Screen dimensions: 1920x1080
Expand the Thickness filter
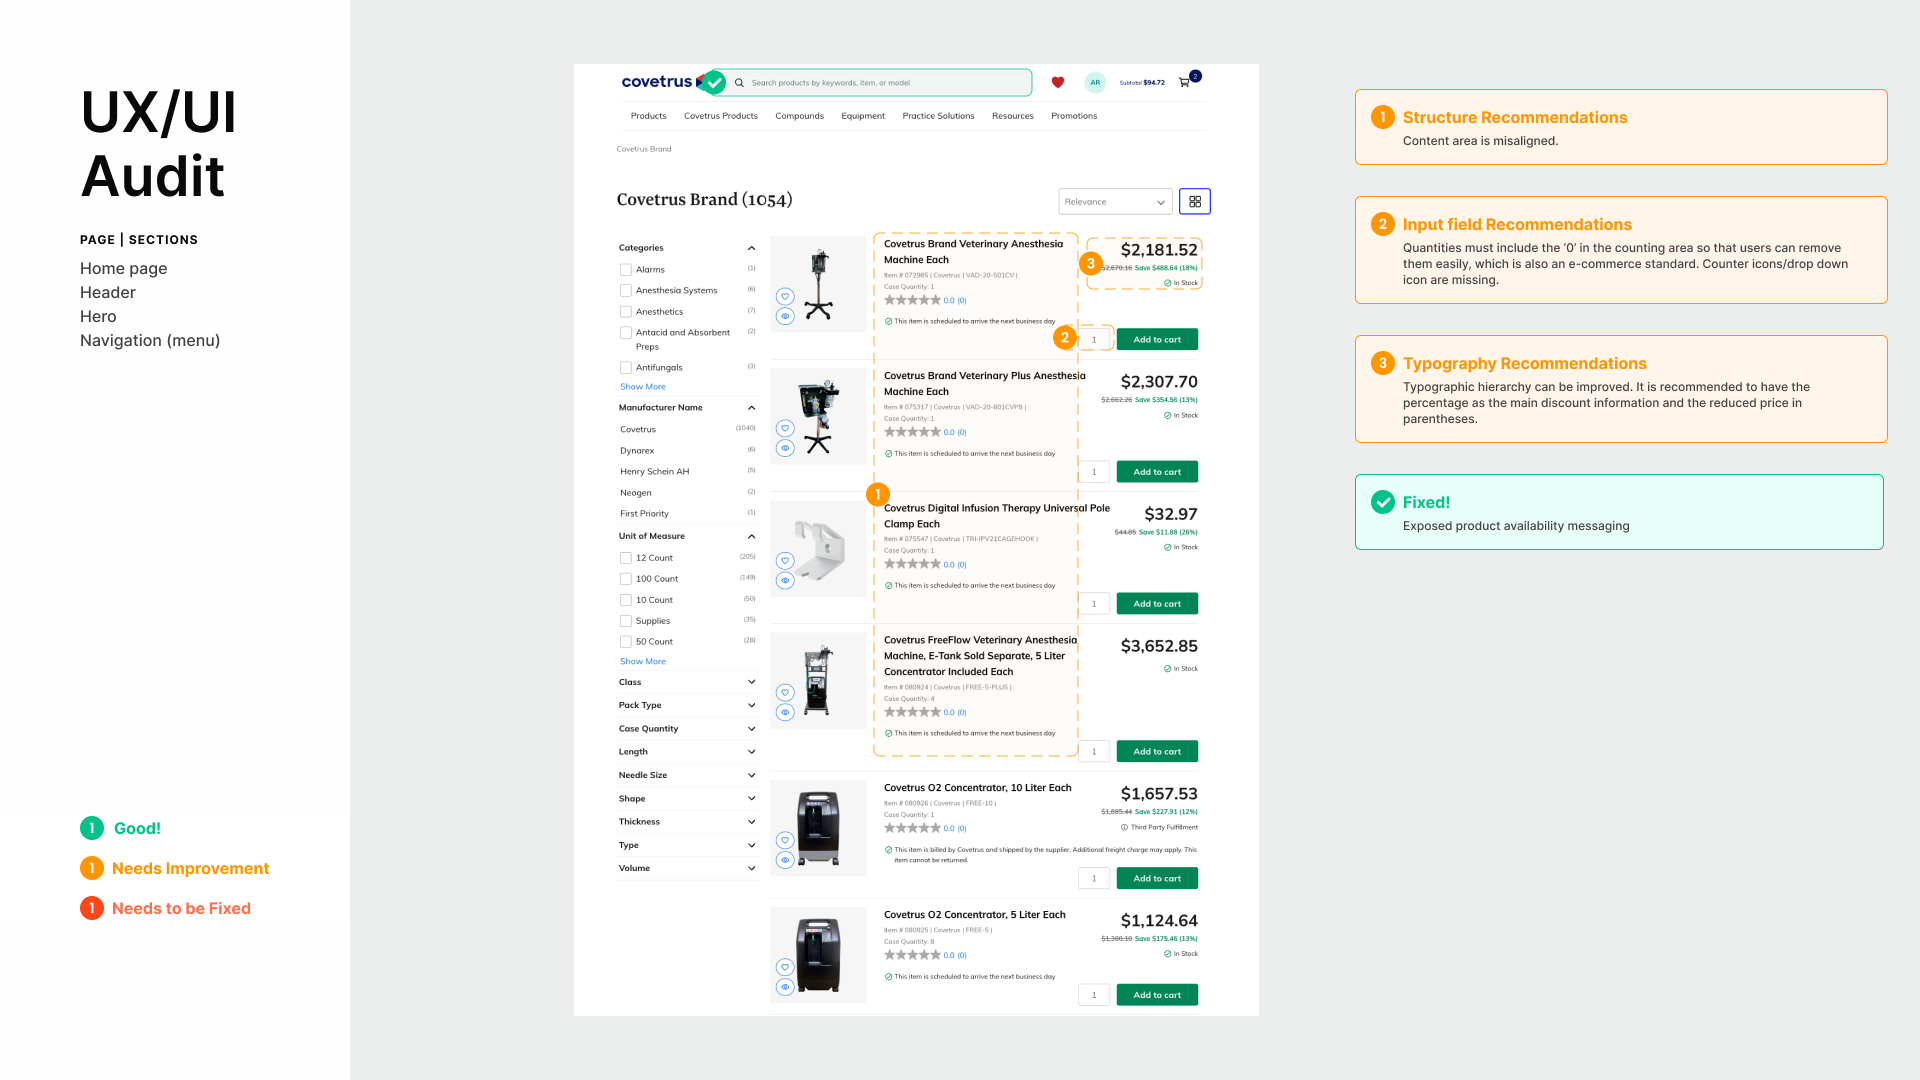click(x=752, y=822)
